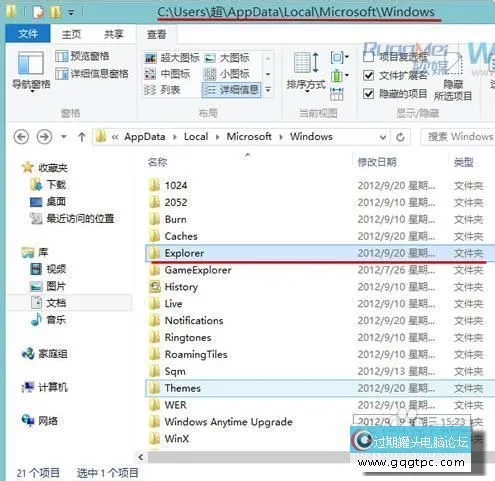Open Desktop (桌面) in the sidebar
Screen dimensions: 495x481
point(48,201)
